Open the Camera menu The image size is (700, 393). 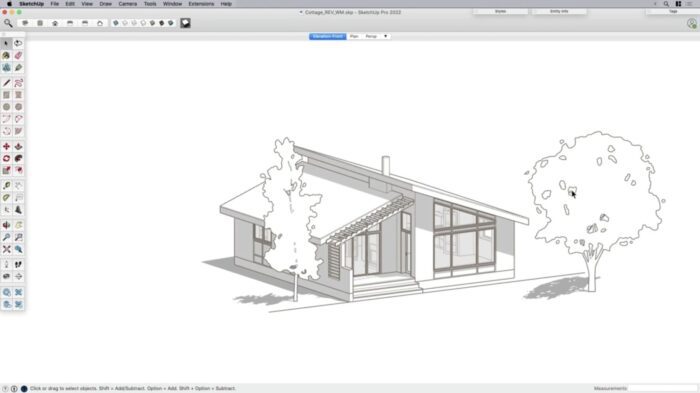point(128,4)
